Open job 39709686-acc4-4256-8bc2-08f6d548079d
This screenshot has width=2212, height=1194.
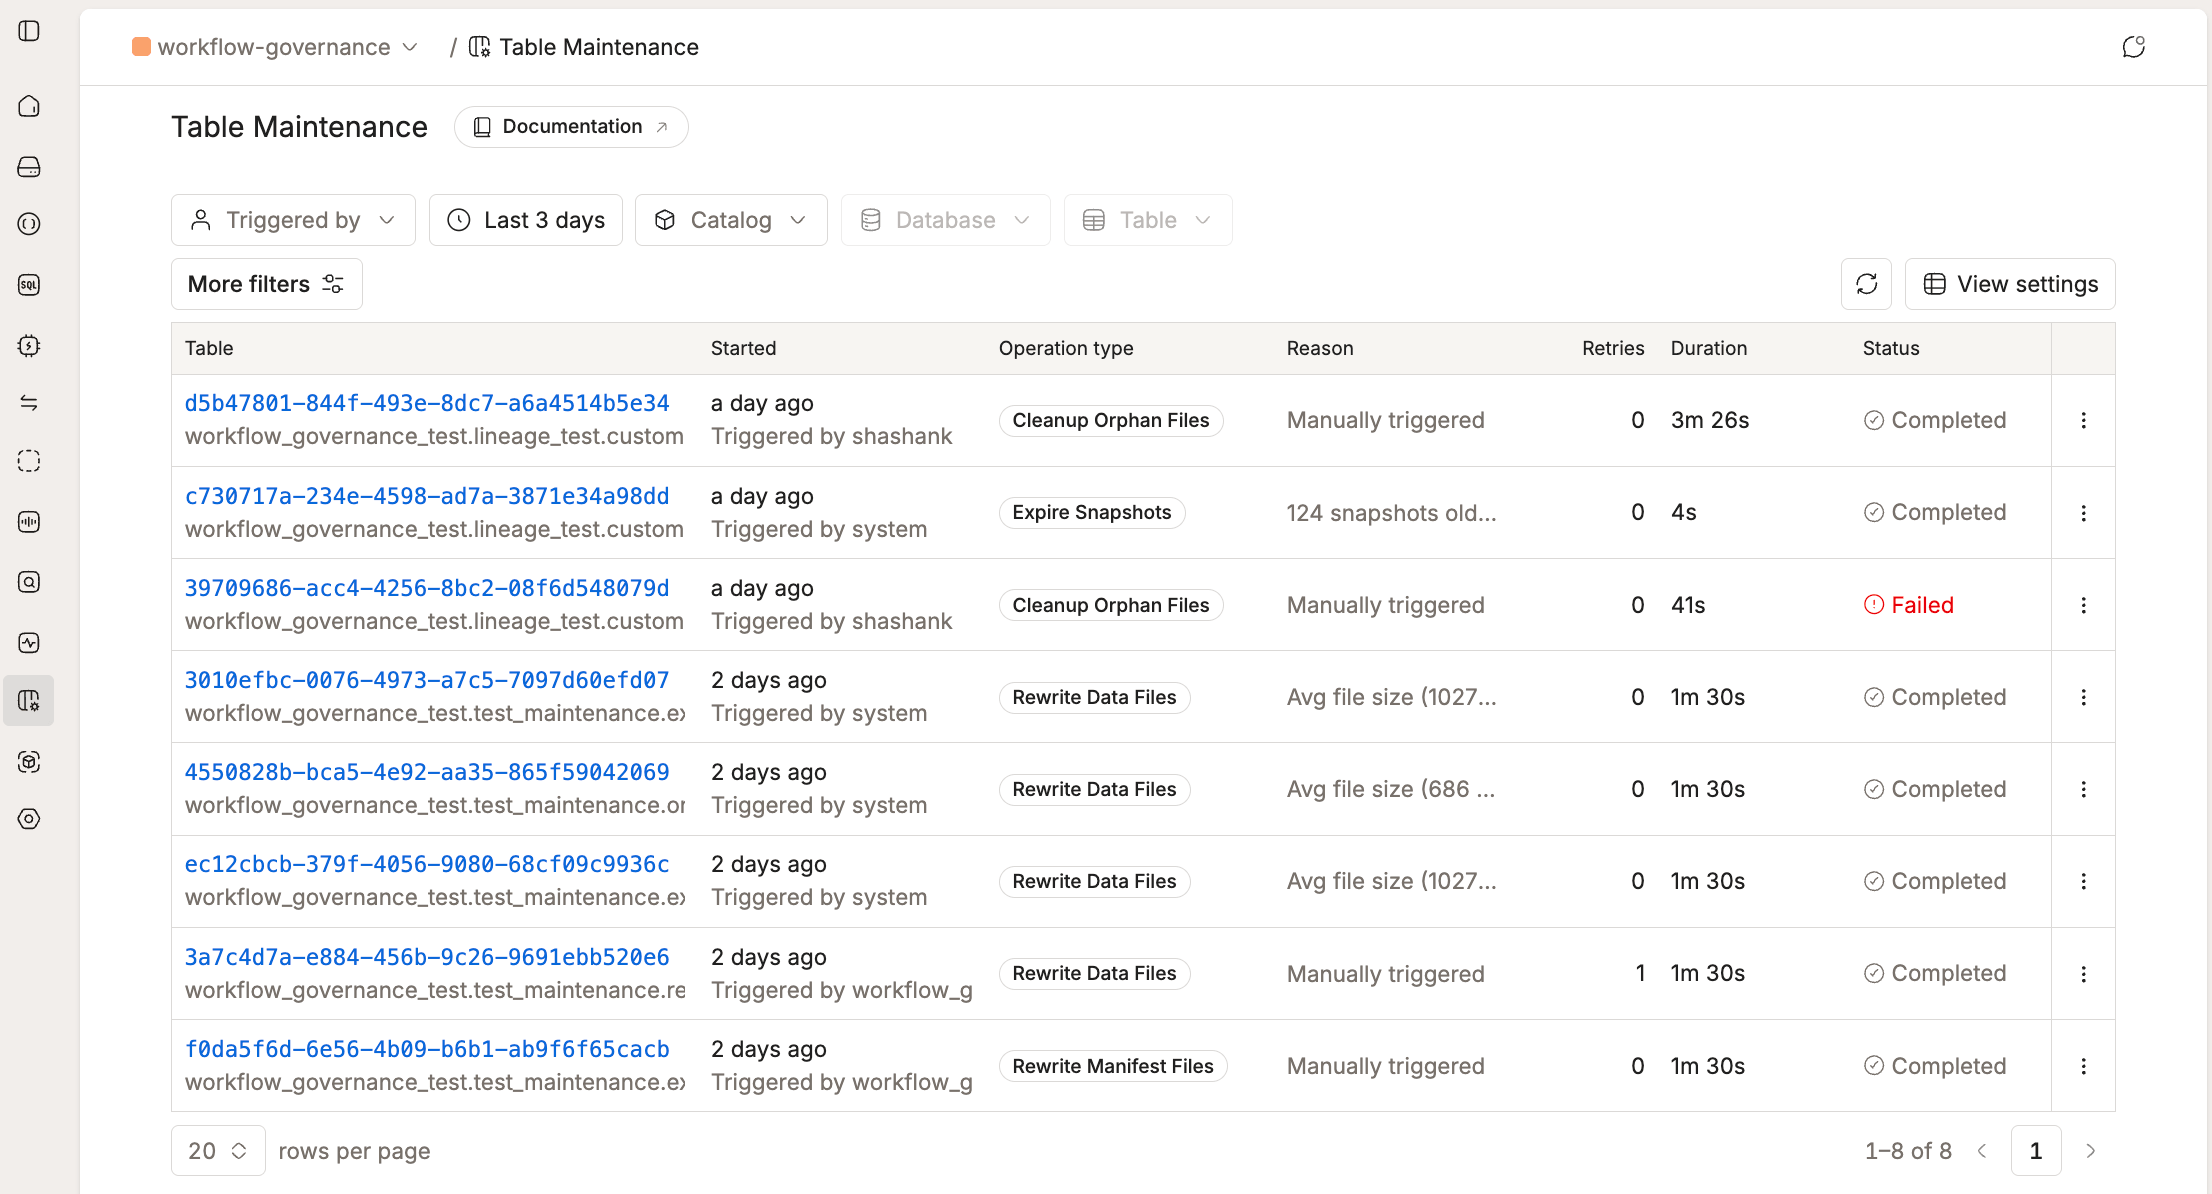[x=427, y=588]
